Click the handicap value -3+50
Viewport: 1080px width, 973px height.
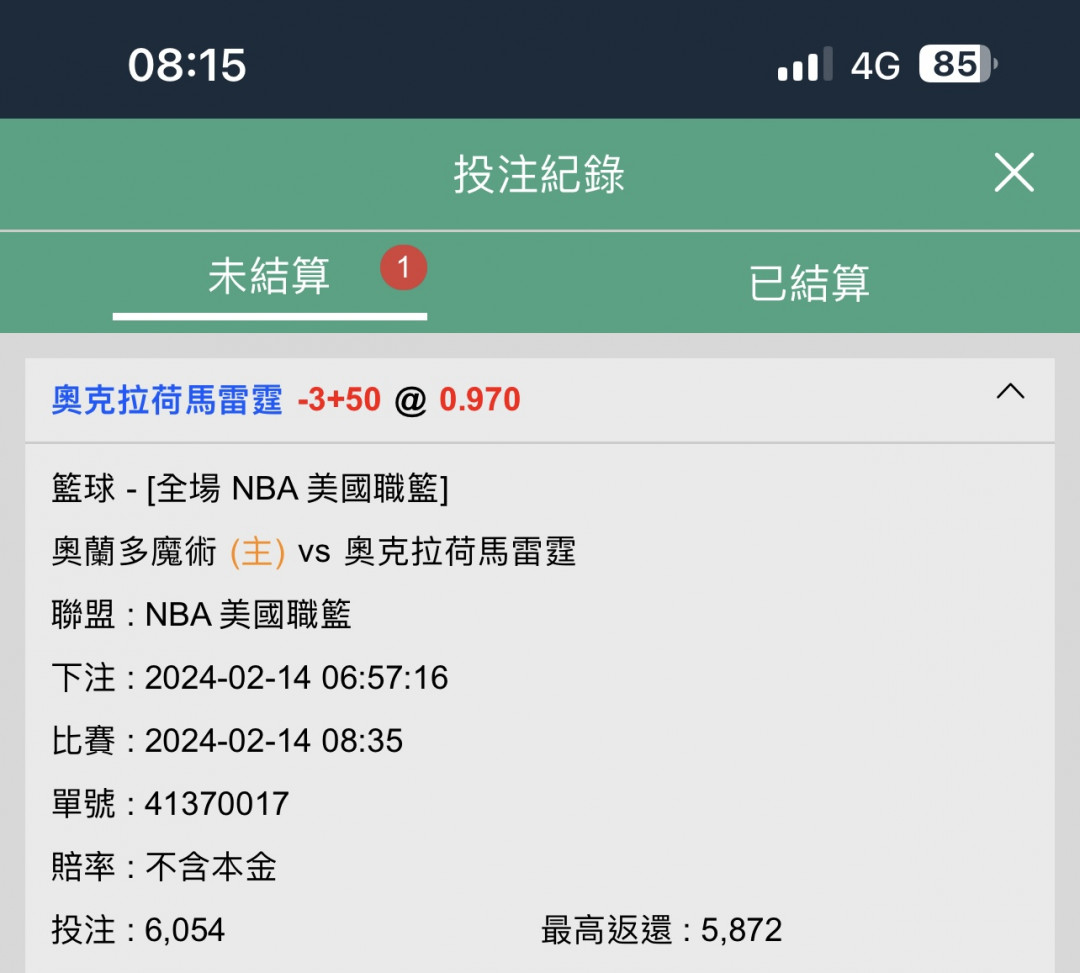339,400
